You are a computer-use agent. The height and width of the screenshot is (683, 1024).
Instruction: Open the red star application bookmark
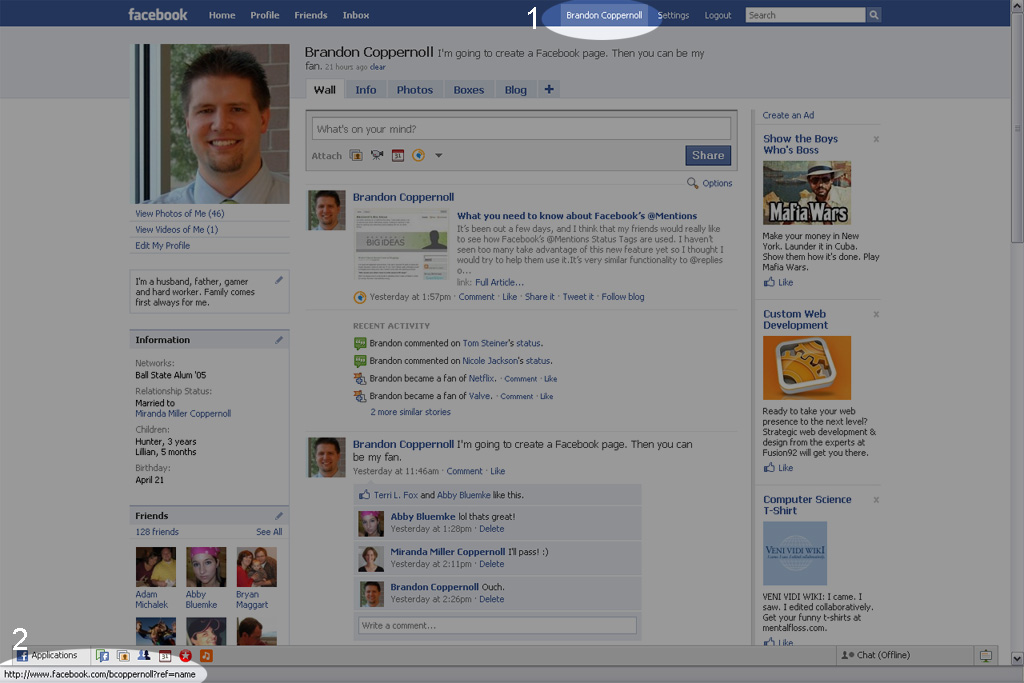[185, 656]
